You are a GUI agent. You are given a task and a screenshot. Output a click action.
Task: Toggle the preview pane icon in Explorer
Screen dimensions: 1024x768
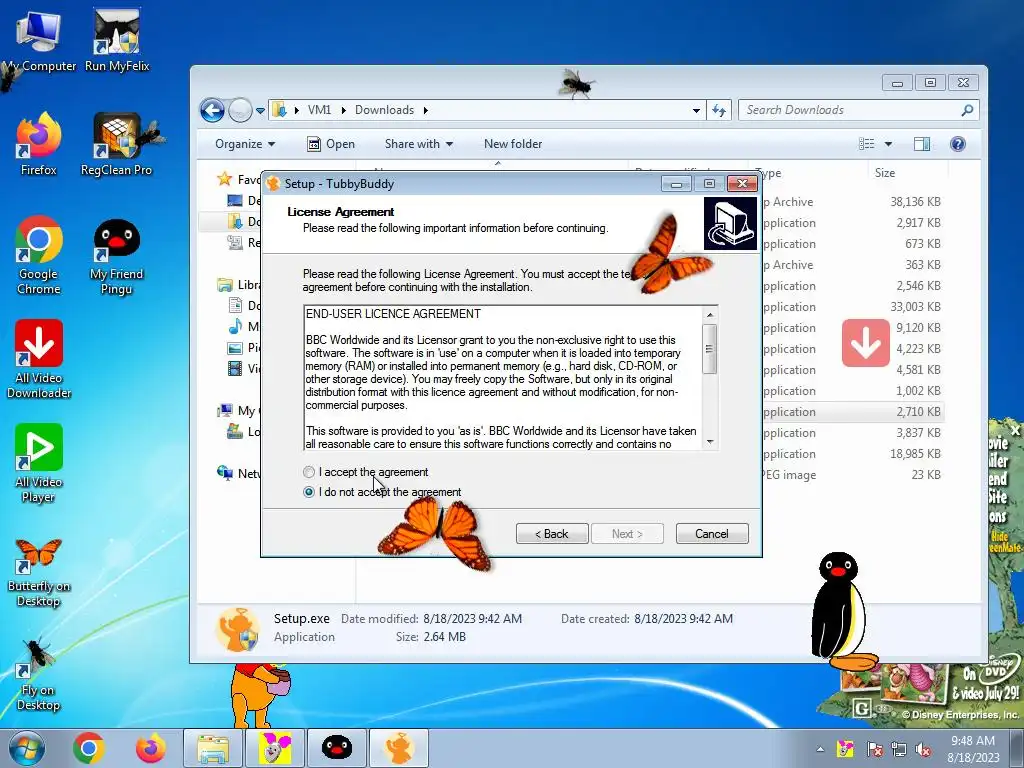tap(922, 144)
